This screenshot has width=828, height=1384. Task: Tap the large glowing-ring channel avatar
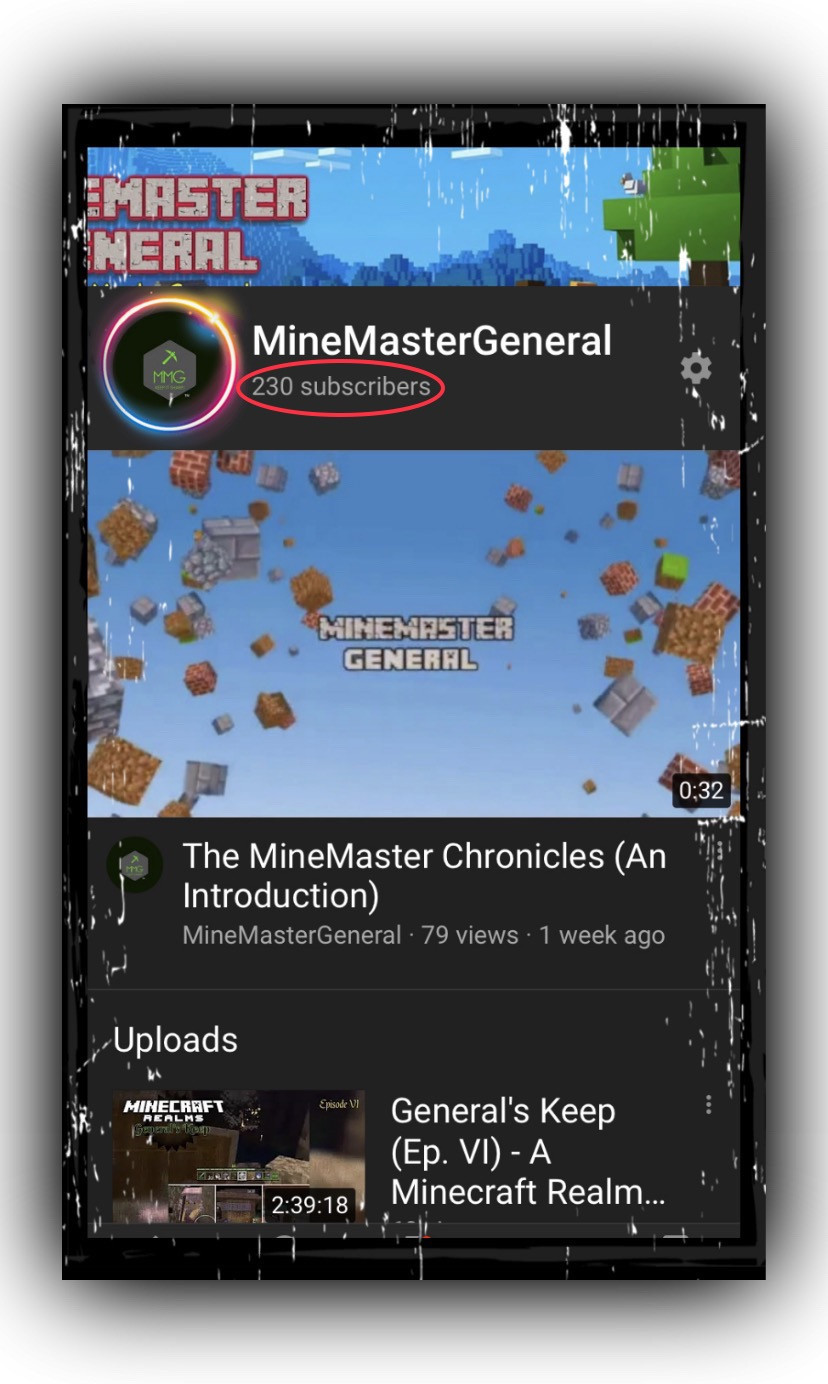click(170, 366)
